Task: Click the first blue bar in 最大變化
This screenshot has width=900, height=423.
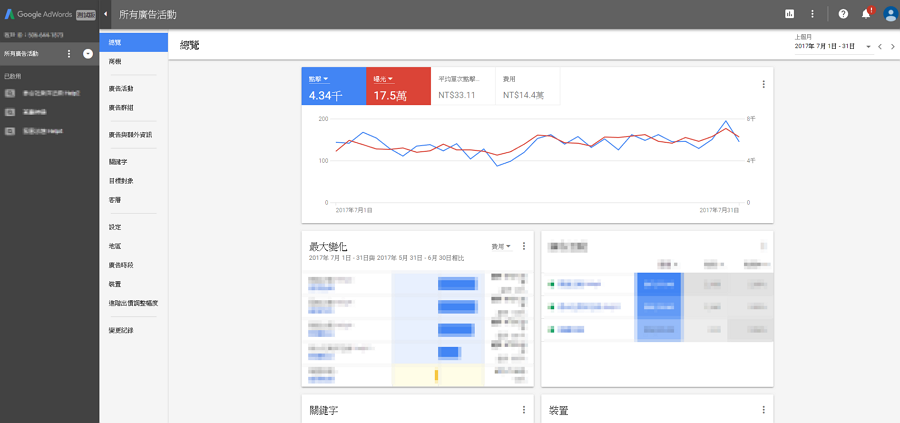Action: 457,284
